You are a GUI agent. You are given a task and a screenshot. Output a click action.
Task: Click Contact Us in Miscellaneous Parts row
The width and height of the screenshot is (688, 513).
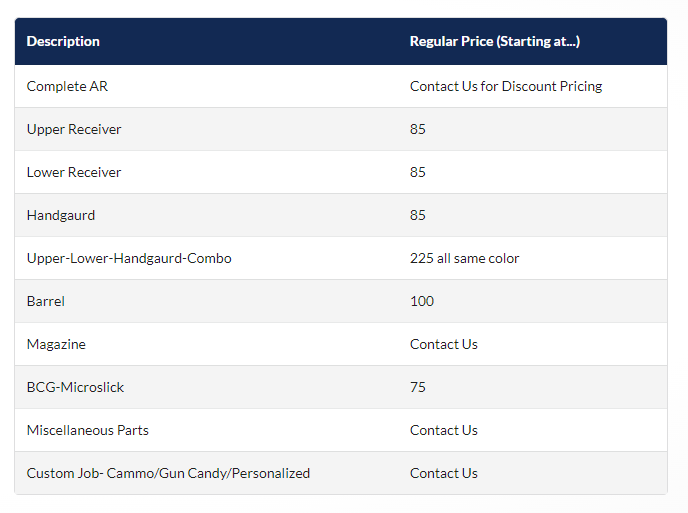click(x=444, y=430)
